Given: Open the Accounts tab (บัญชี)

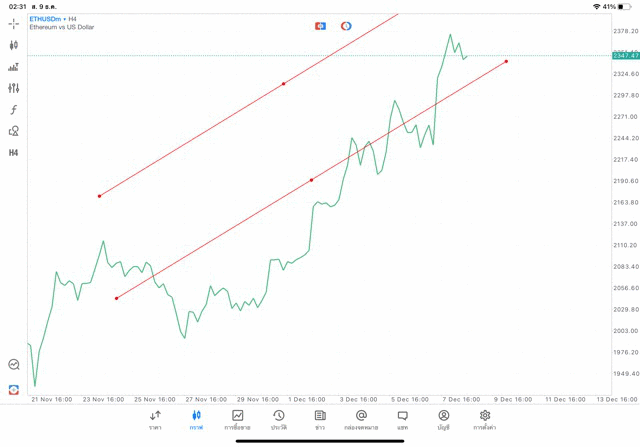Looking at the screenshot, I should tap(443, 420).
